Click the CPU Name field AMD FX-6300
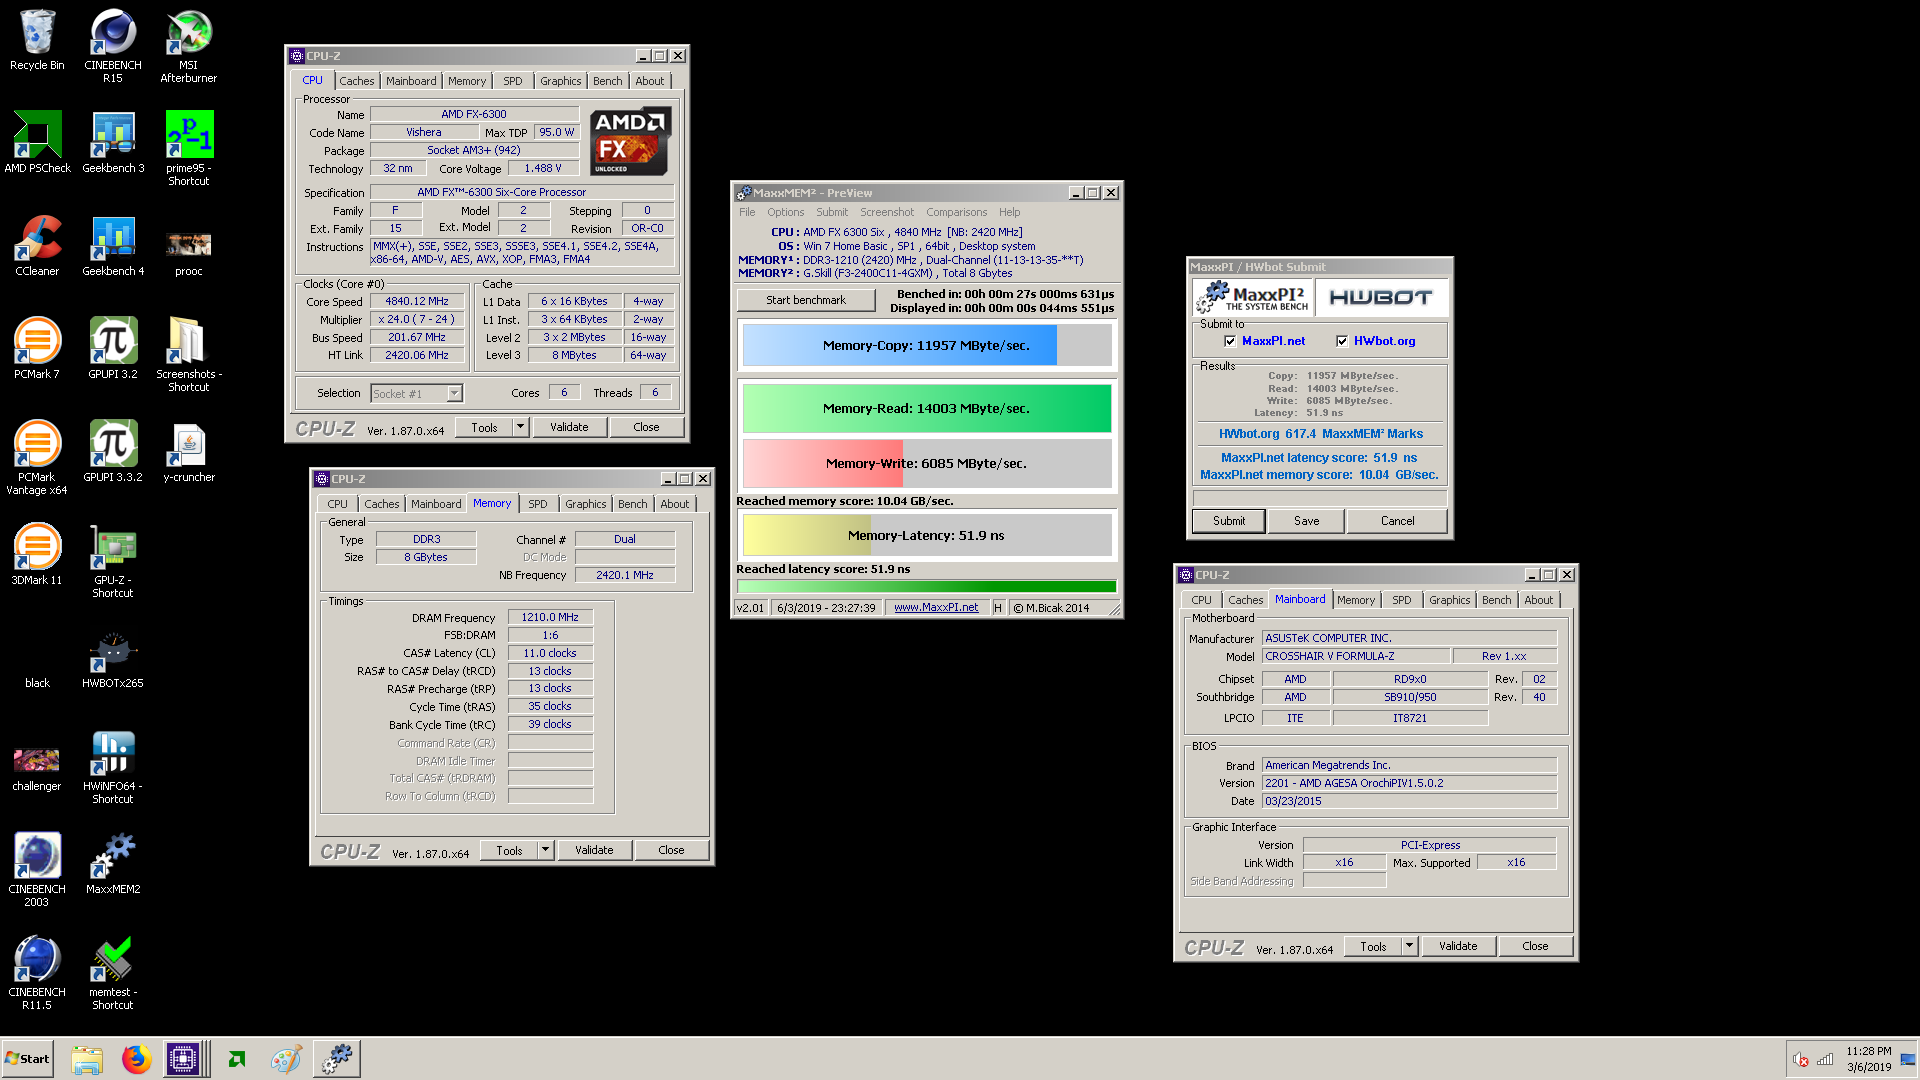The image size is (1920, 1080). point(474,114)
